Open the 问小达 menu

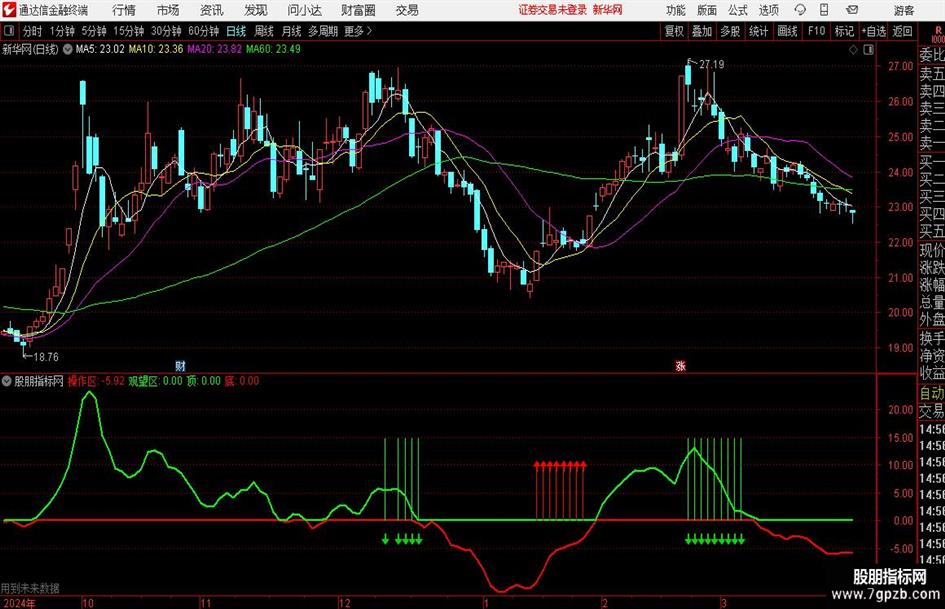tap(304, 10)
